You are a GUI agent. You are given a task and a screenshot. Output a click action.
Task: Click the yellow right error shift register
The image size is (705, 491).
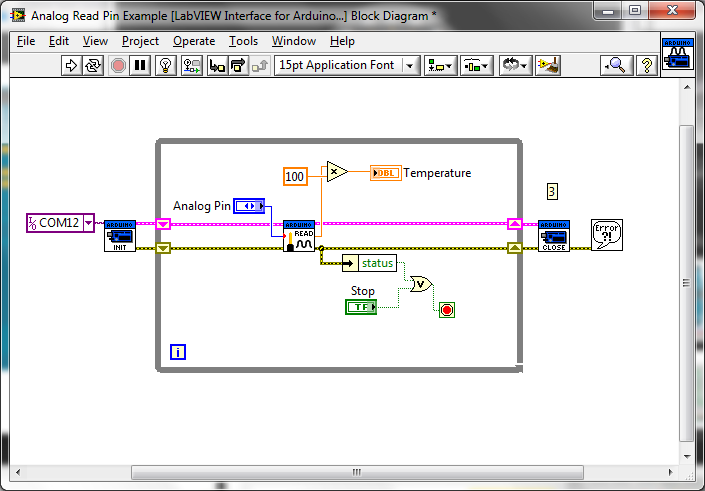pyautogui.click(x=515, y=248)
